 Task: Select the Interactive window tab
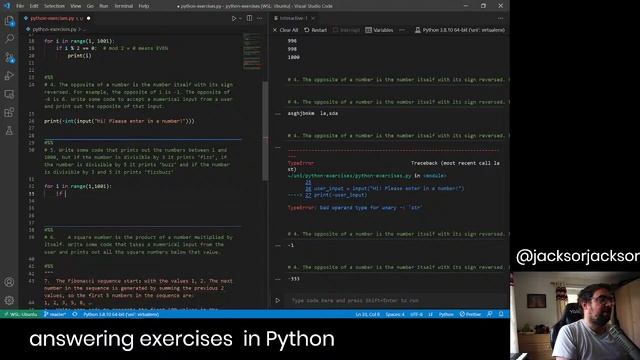coord(295,18)
